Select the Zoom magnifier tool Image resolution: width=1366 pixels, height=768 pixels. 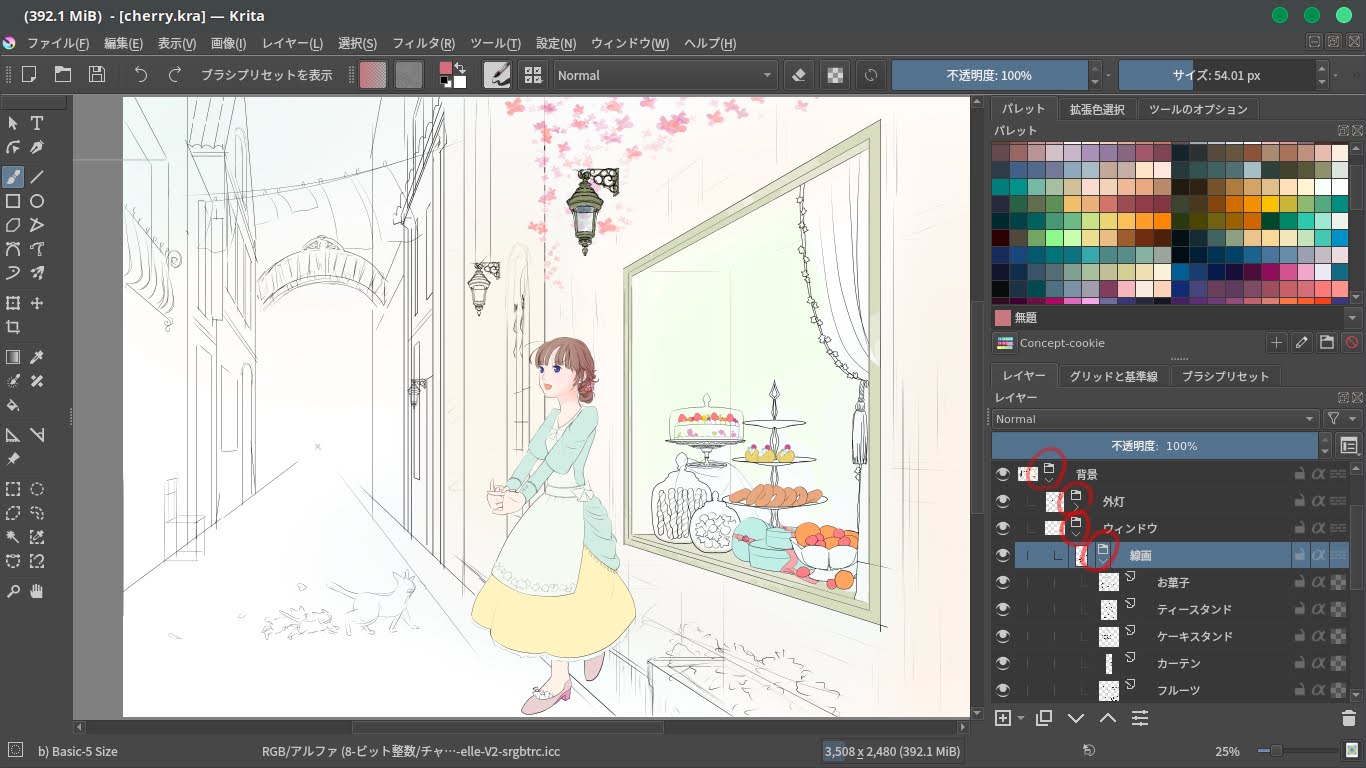click(13, 591)
